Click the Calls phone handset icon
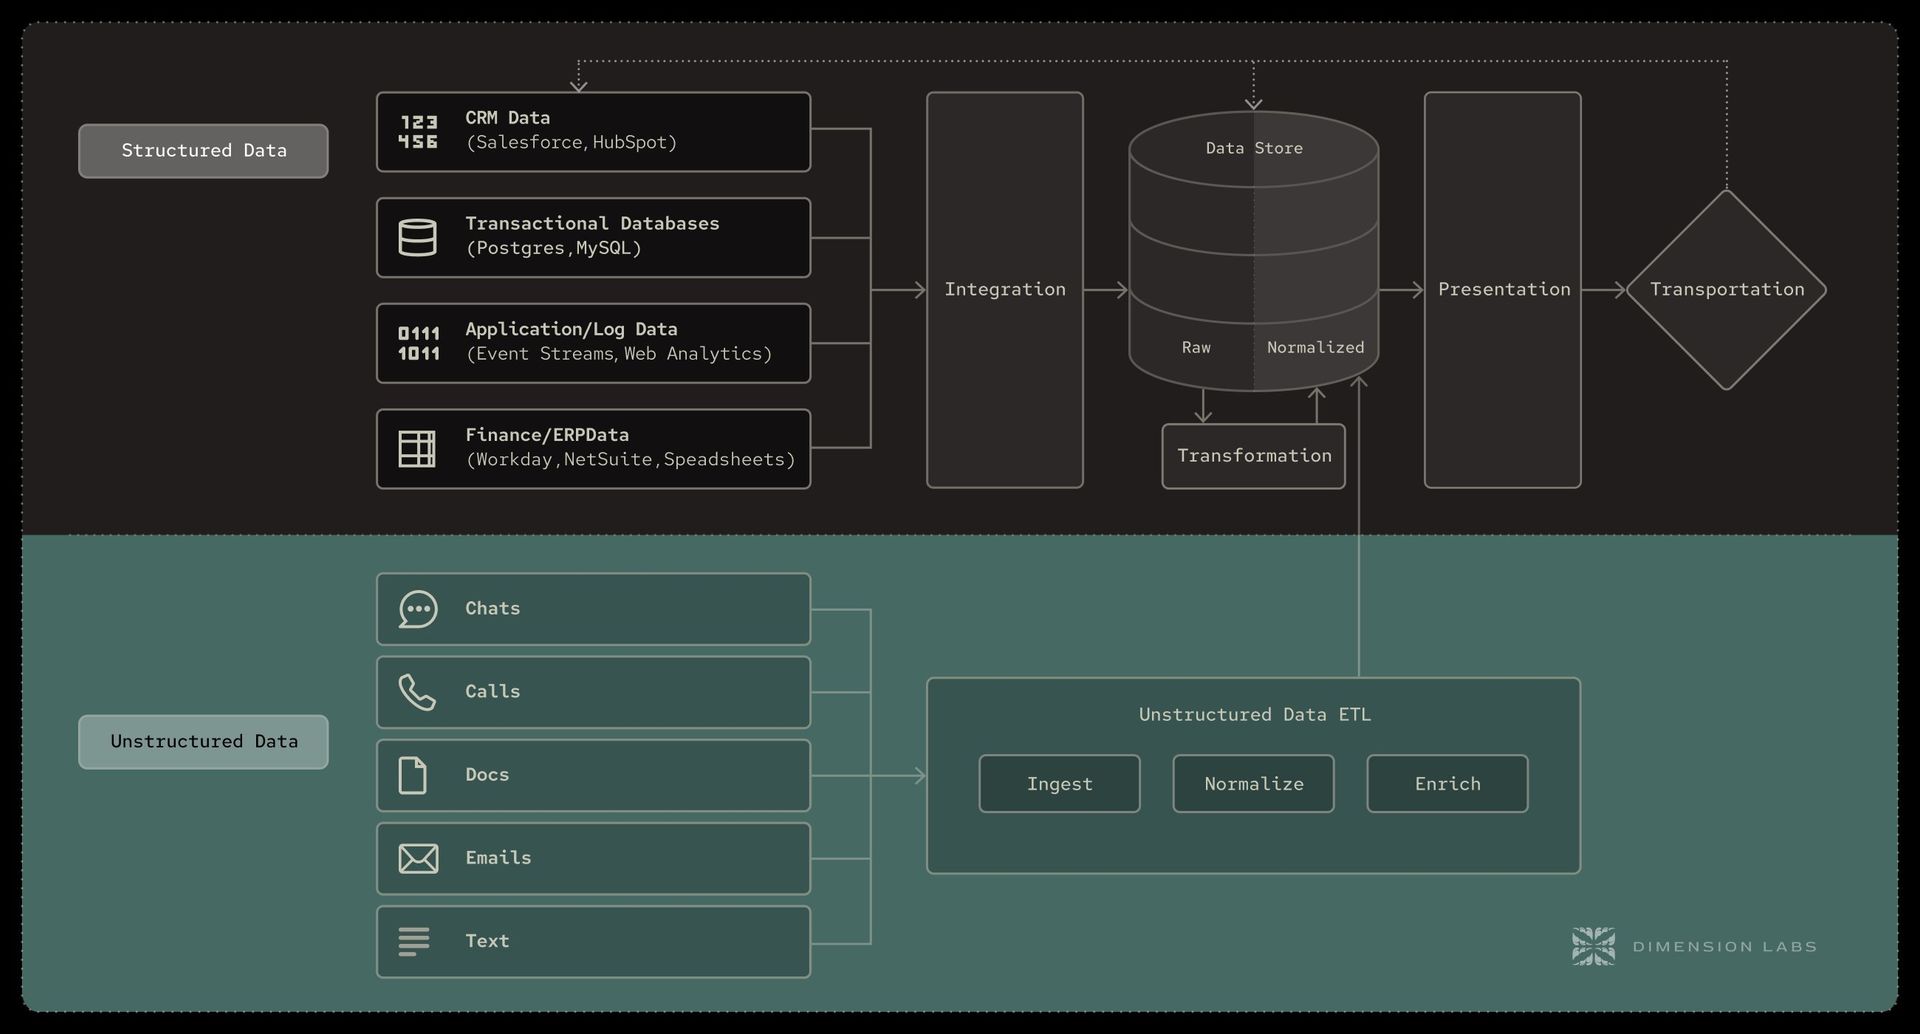The width and height of the screenshot is (1920, 1034). [x=417, y=692]
